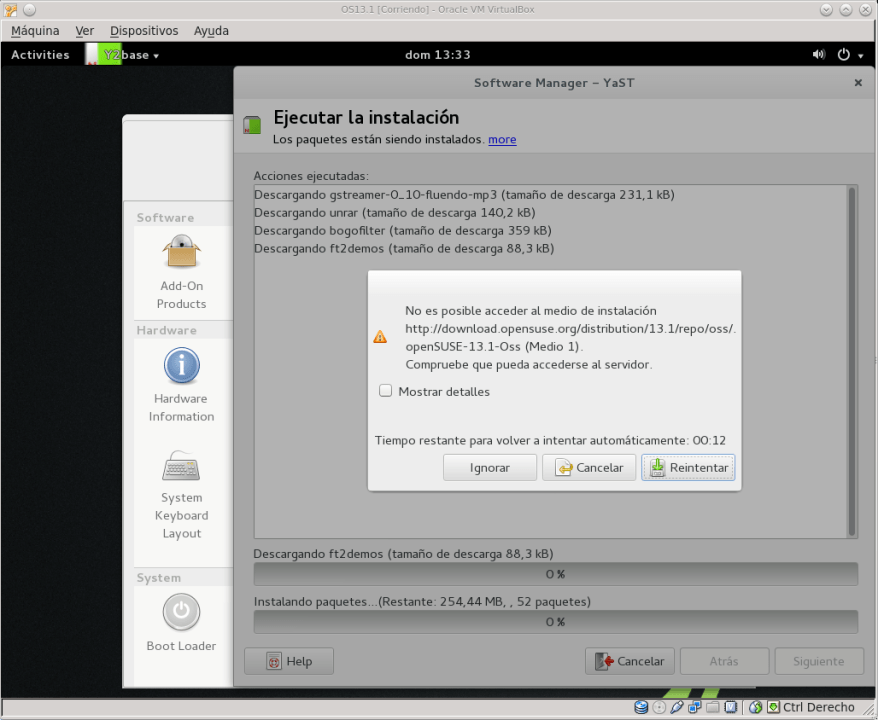The image size is (878, 720).
Task: Click the hard disk icon in the status bar
Action: point(640,706)
